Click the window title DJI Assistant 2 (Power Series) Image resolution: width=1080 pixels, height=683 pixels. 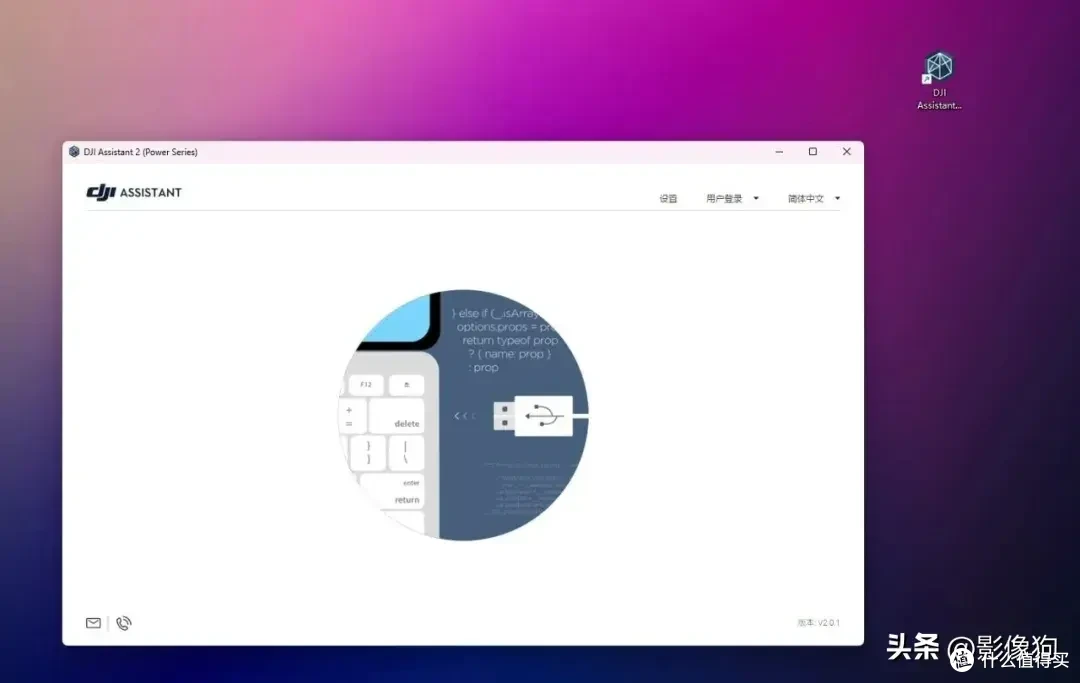(141, 152)
